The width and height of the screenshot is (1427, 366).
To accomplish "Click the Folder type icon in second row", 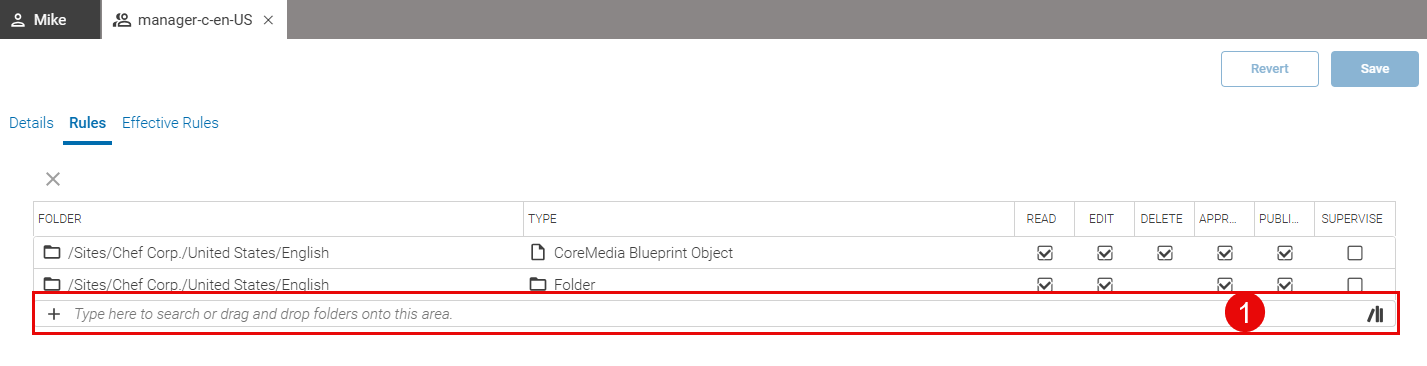I will click(537, 285).
